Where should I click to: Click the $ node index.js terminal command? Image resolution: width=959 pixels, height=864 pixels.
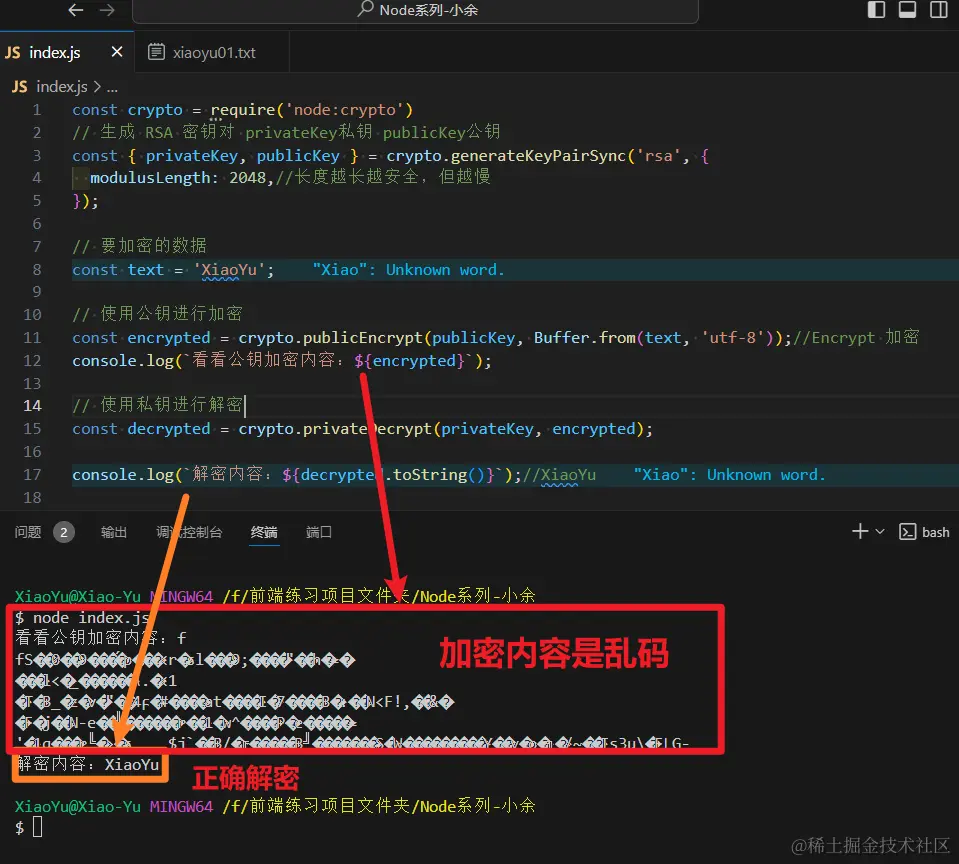pos(81,618)
